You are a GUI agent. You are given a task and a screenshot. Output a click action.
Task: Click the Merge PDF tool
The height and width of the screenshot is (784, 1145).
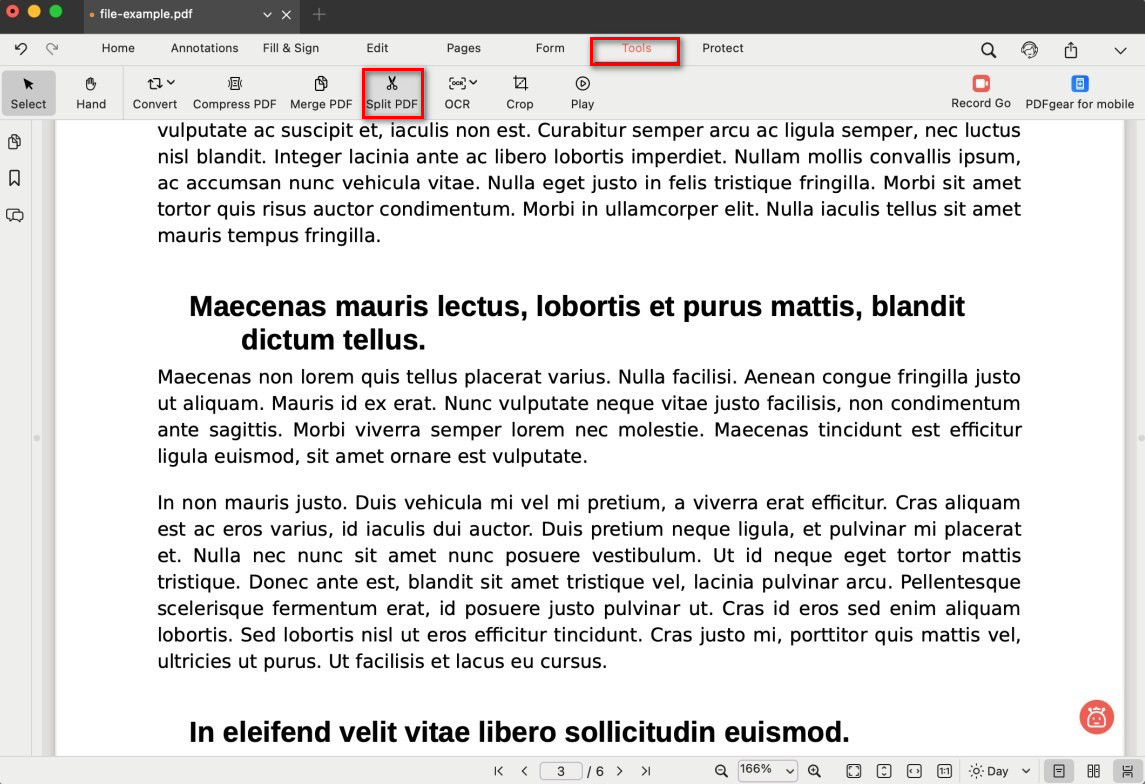[x=321, y=92]
